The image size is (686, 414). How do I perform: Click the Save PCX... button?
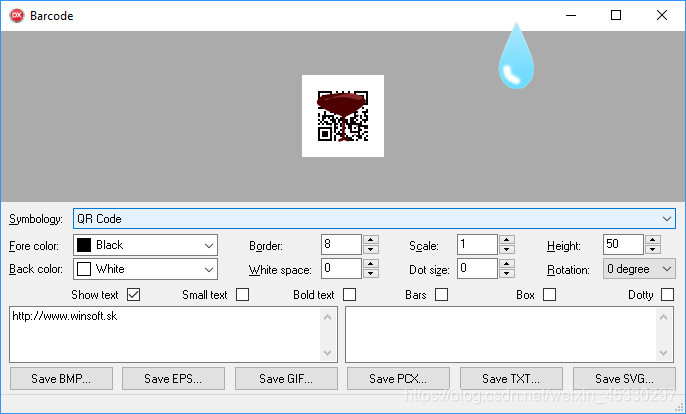[x=398, y=379]
